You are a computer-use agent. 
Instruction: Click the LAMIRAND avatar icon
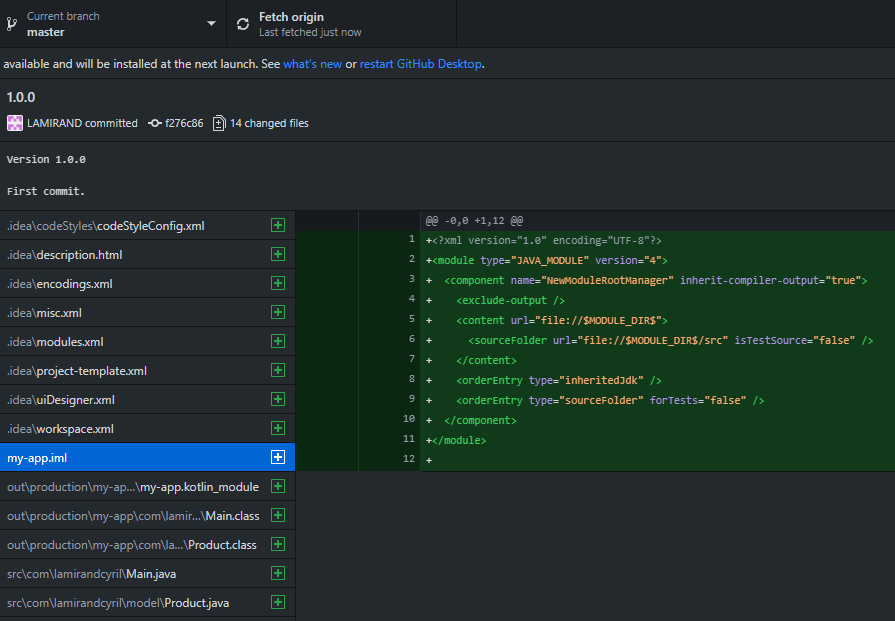[x=15, y=123]
